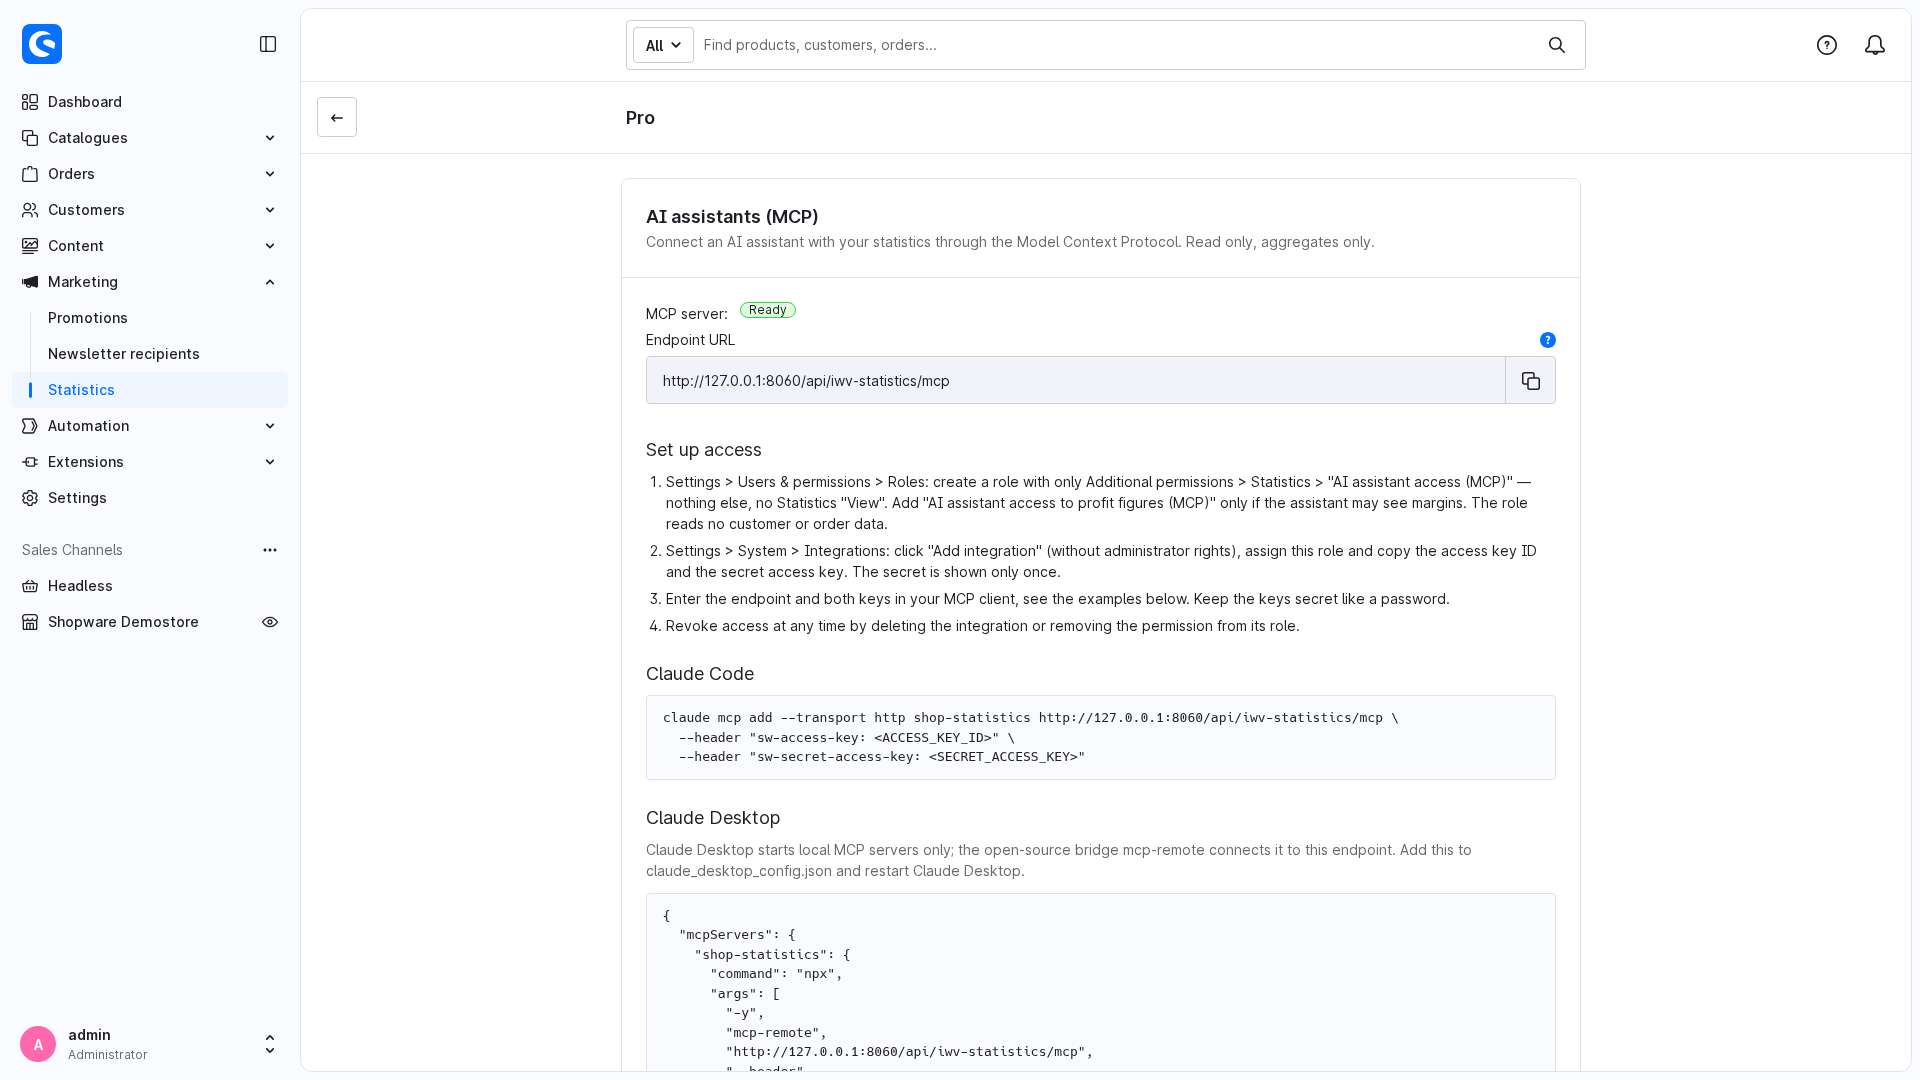
Task: Expand the Catalogues menu chevron
Action: (x=270, y=138)
